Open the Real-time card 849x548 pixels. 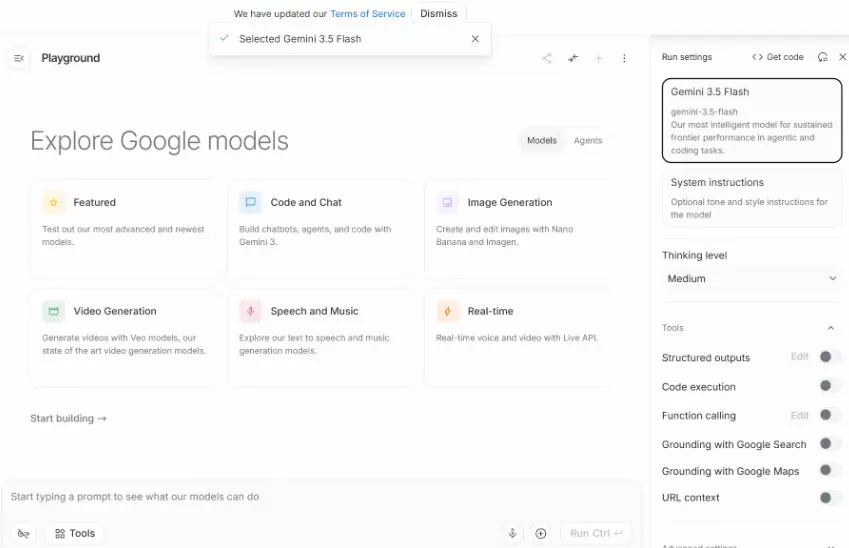[519, 338]
